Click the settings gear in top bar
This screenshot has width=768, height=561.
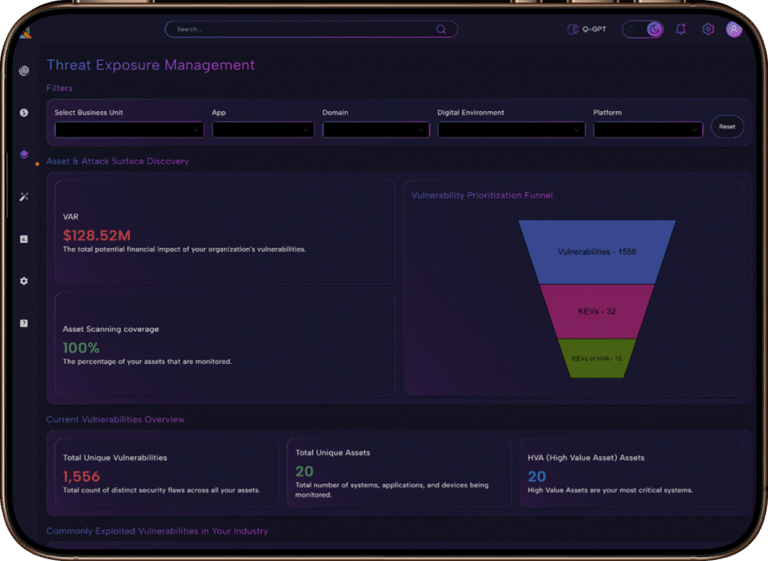pyautogui.click(x=708, y=29)
